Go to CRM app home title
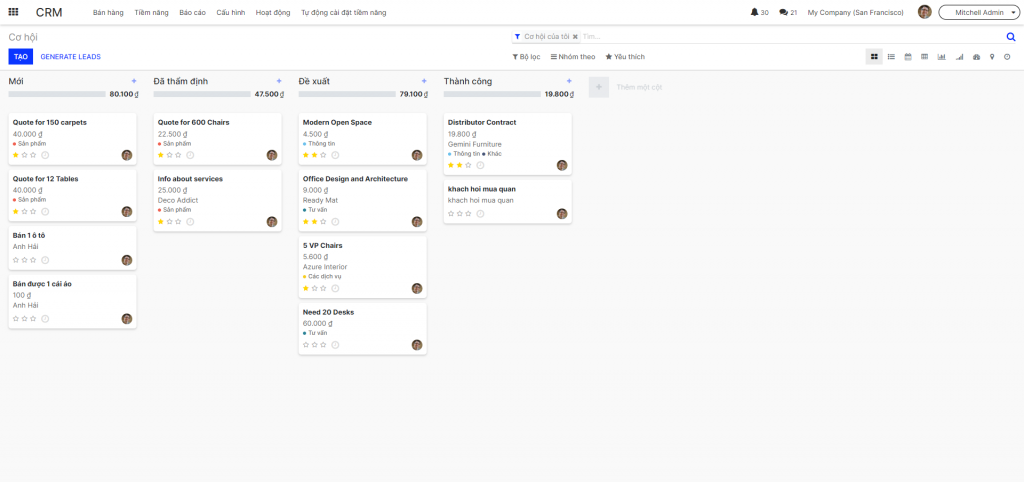1024x482 pixels. click(x=49, y=12)
